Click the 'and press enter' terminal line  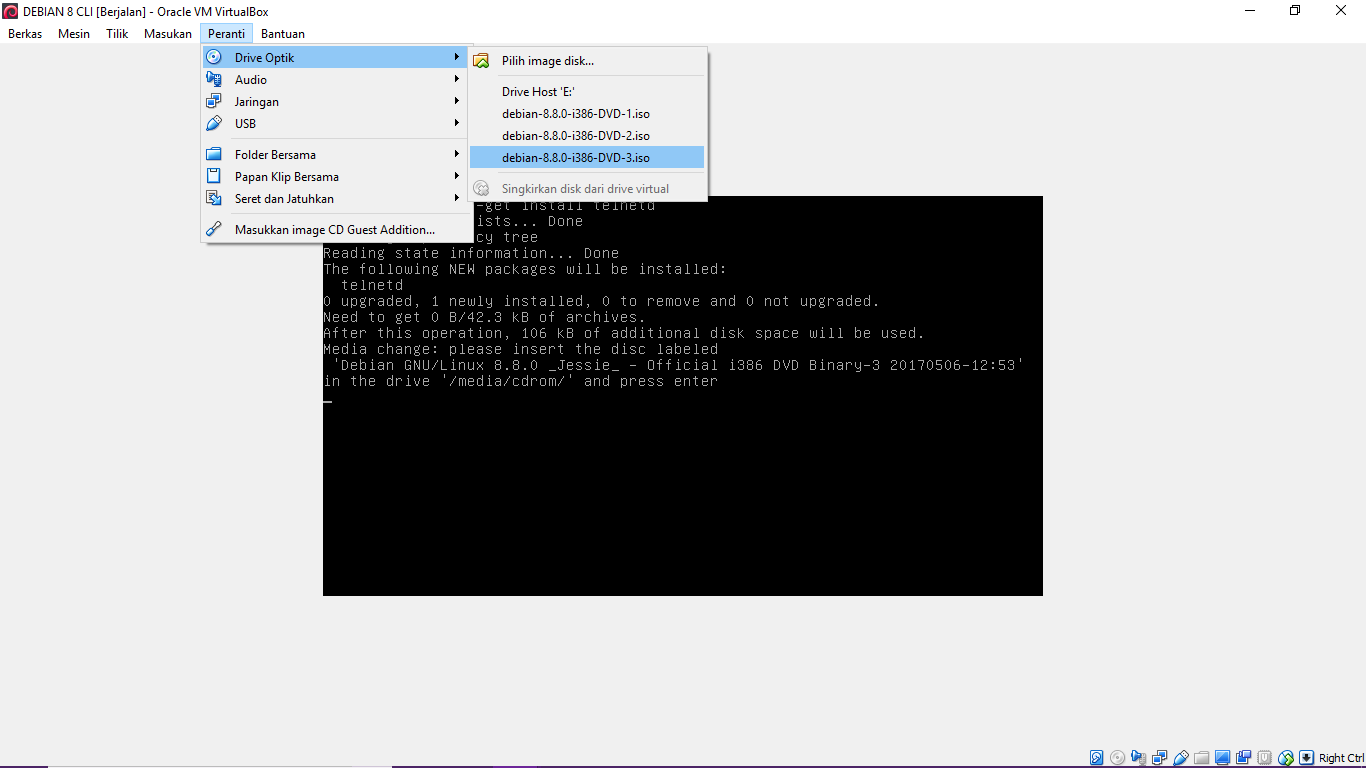[520, 381]
